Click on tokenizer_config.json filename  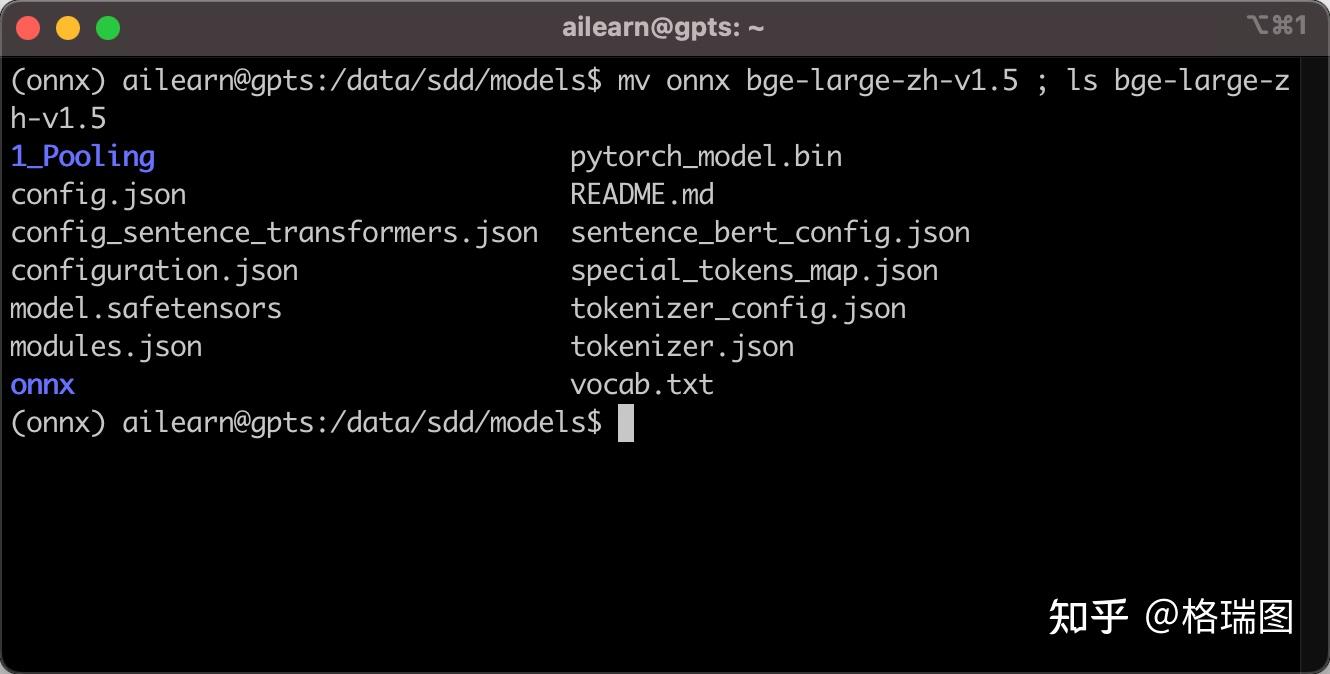tap(738, 309)
